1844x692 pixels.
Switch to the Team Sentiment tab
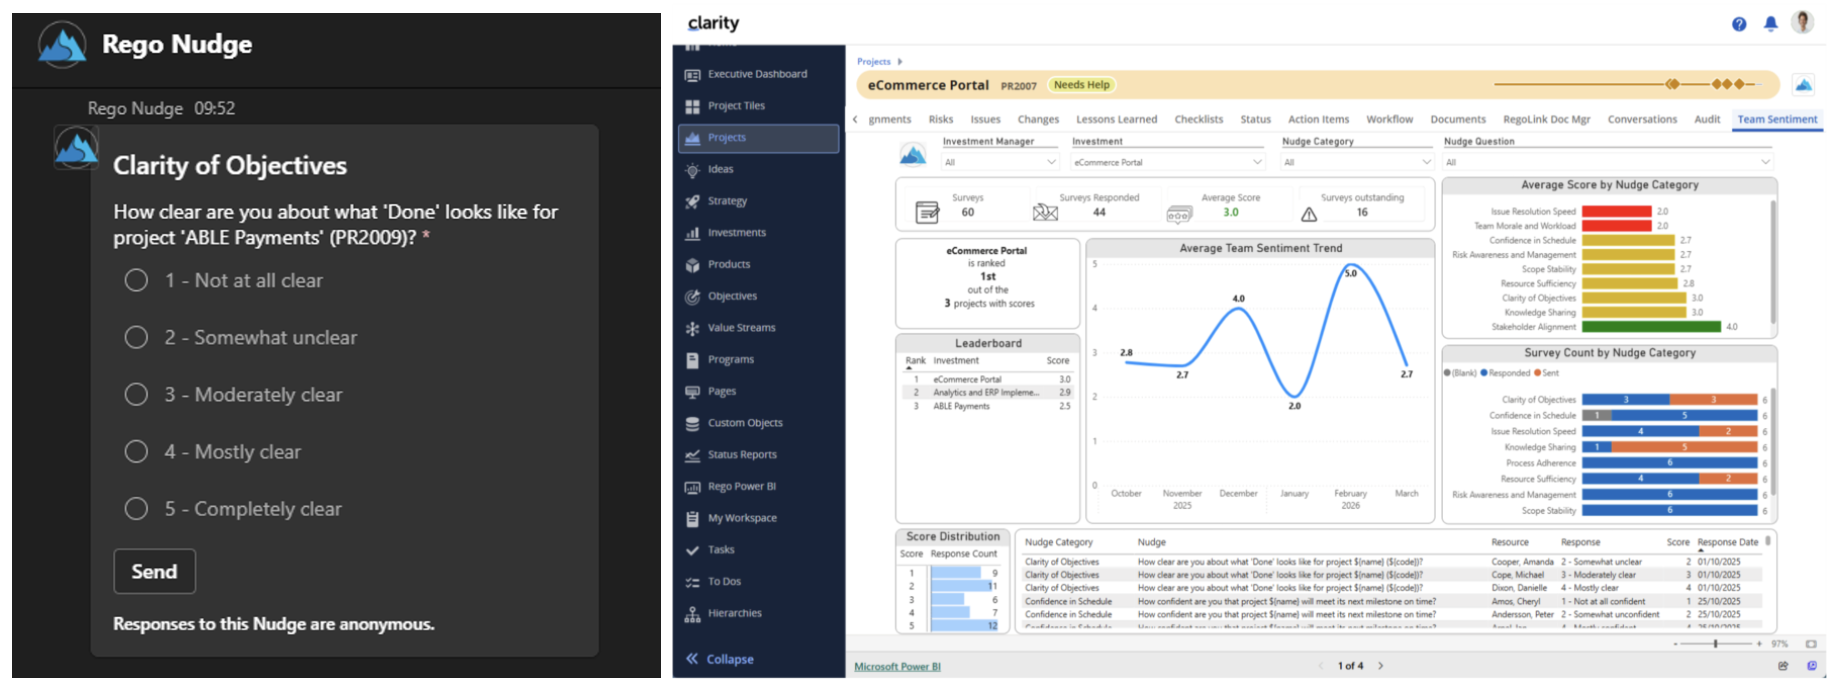[x=1777, y=120]
